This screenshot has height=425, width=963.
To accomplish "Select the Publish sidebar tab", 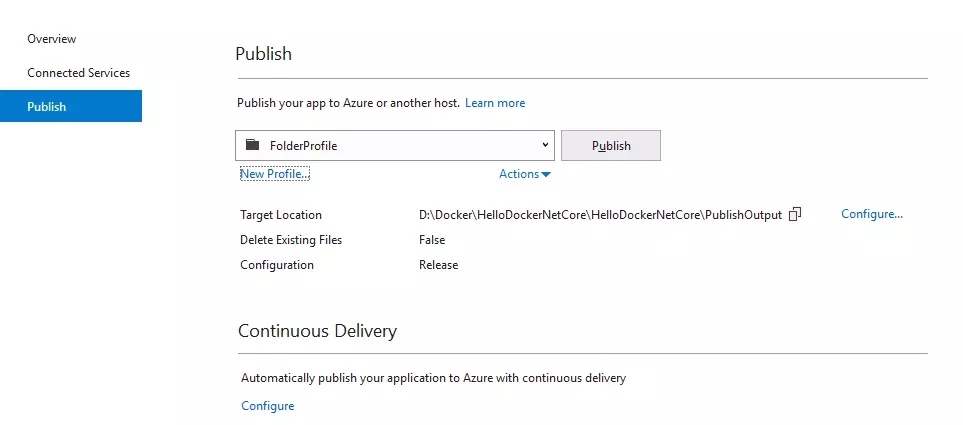I will (47, 106).
